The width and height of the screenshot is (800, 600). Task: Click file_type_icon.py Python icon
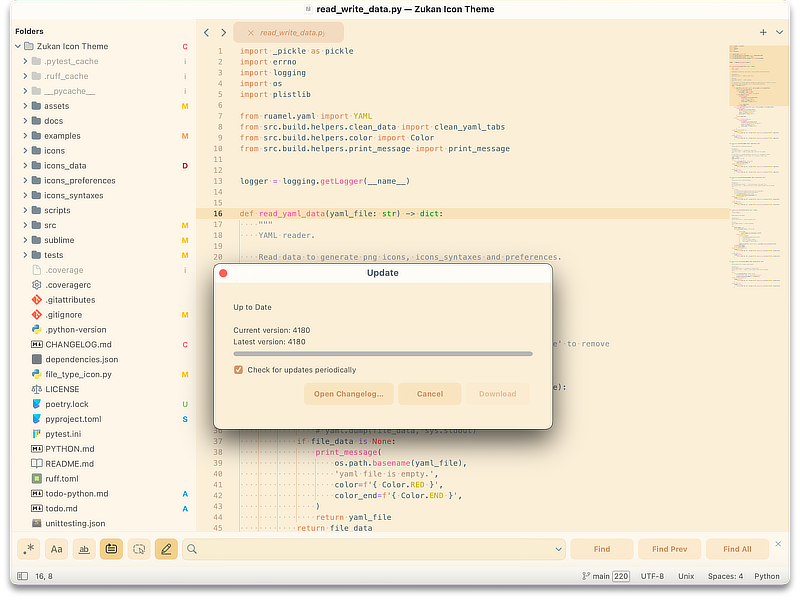tap(37, 374)
